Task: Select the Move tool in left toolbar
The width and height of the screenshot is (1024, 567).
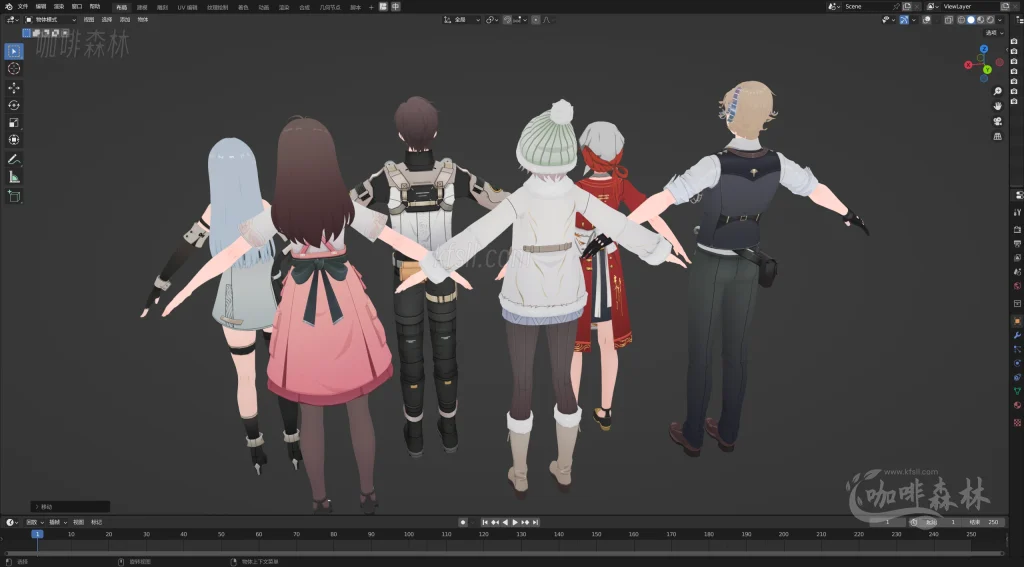Action: tap(14, 88)
